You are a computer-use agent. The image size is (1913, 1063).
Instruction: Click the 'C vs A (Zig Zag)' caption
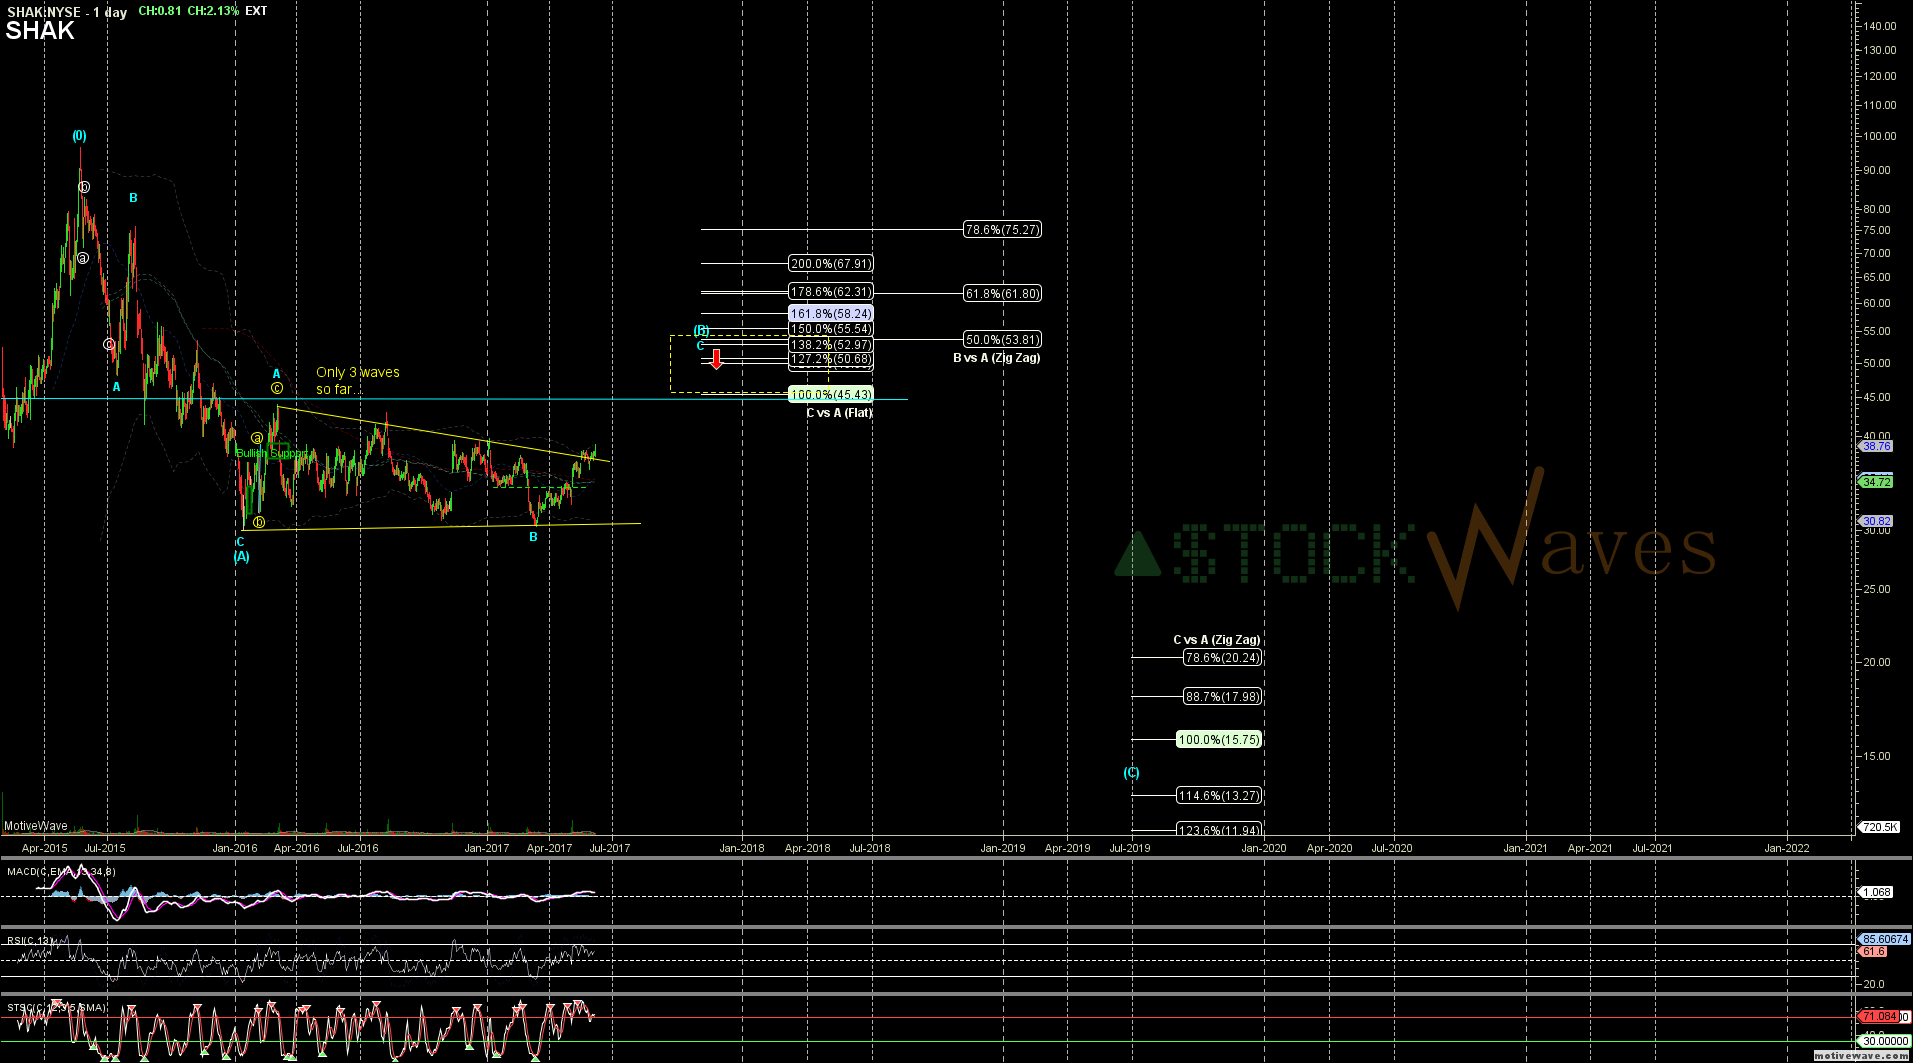[1216, 640]
